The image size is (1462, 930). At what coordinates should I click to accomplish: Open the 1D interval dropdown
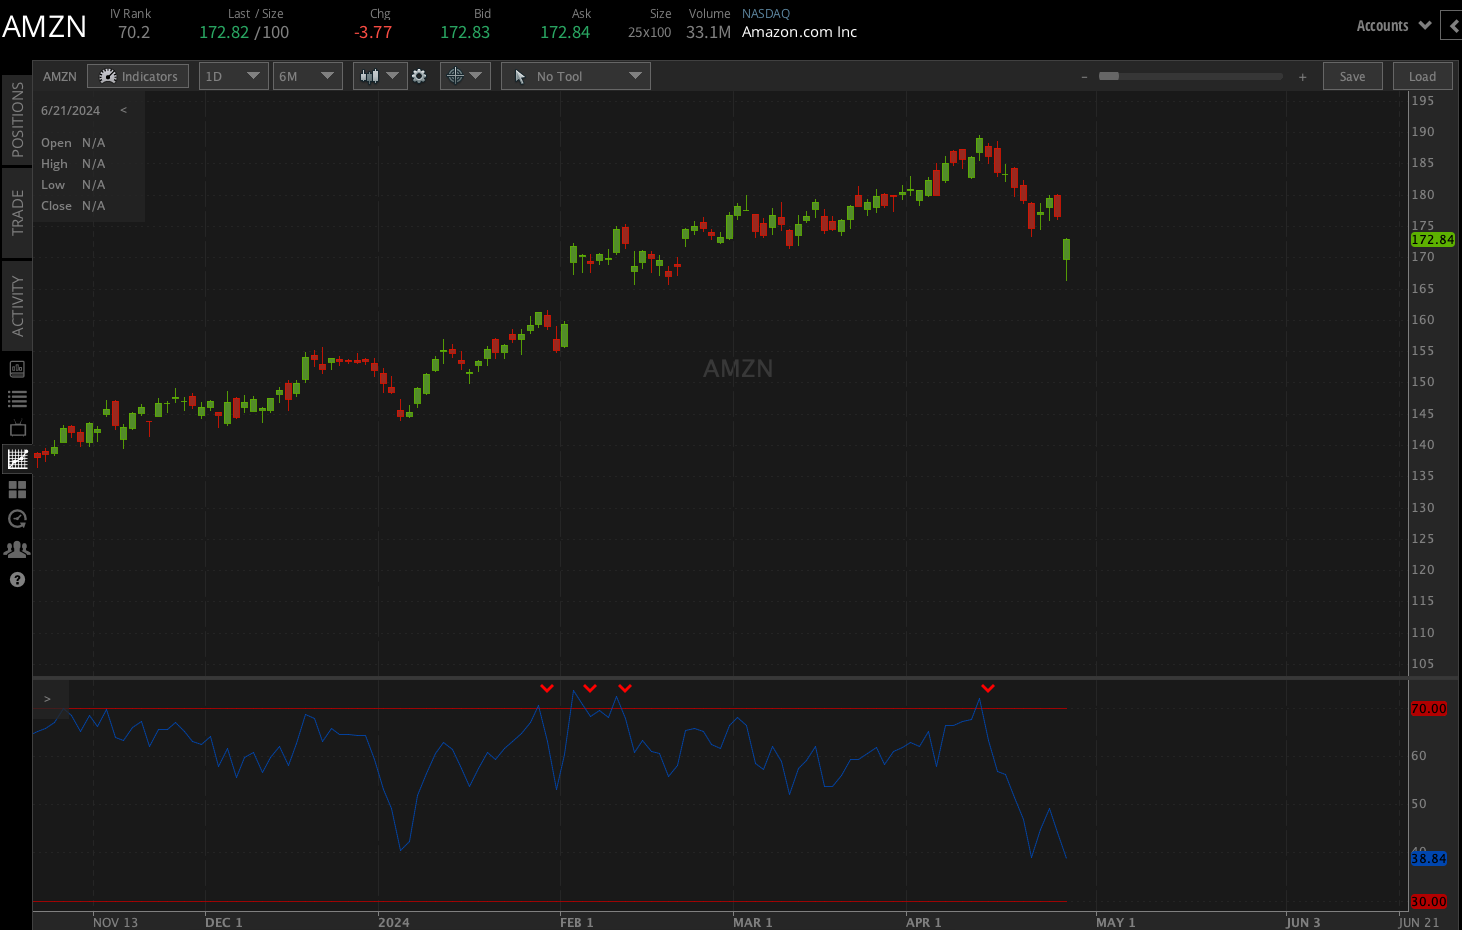click(233, 76)
